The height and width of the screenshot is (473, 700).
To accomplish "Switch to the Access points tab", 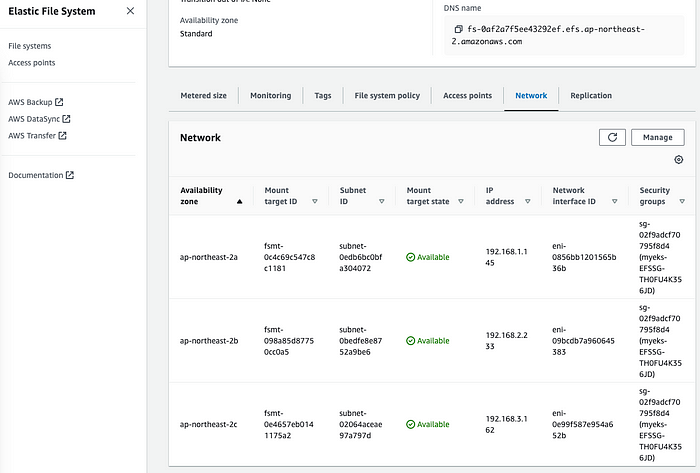I will coord(467,95).
